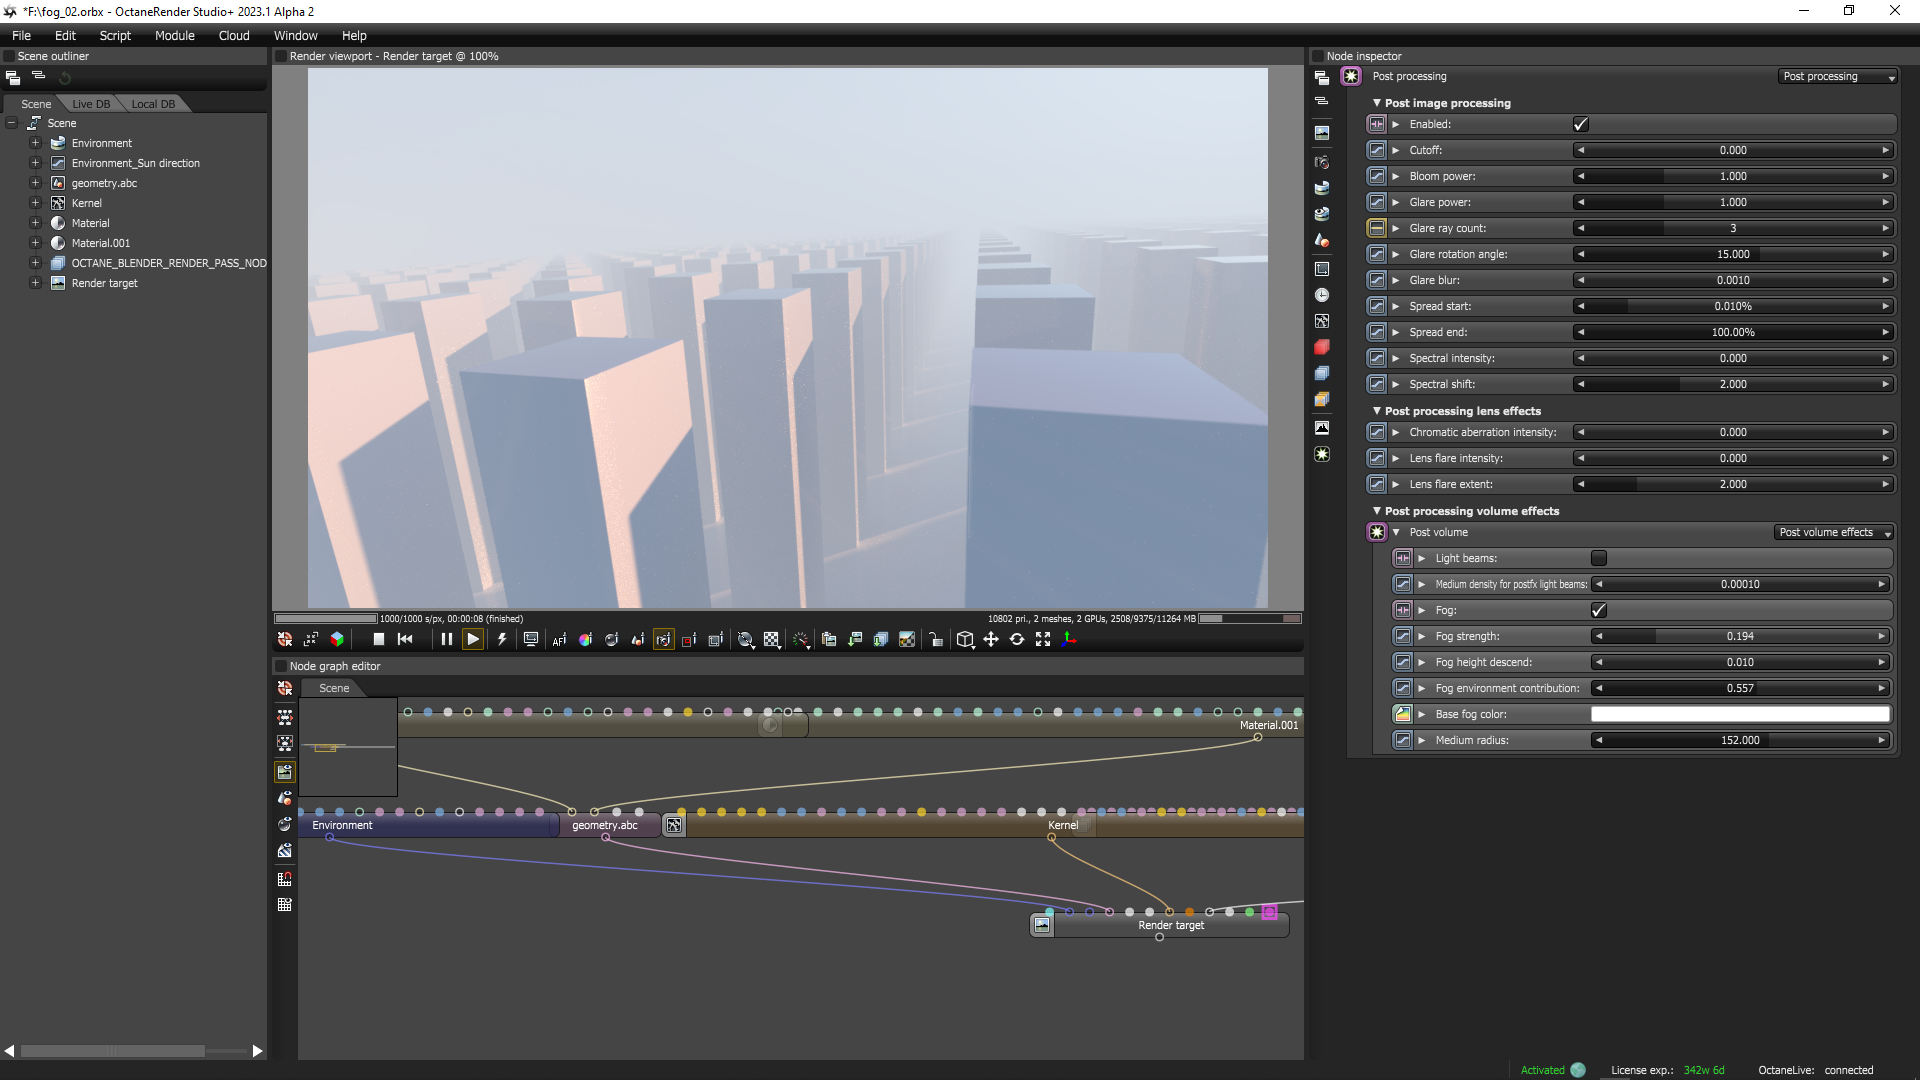1920x1080 pixels.
Task: Enable the Light beams checkbox
Action: [1598, 558]
